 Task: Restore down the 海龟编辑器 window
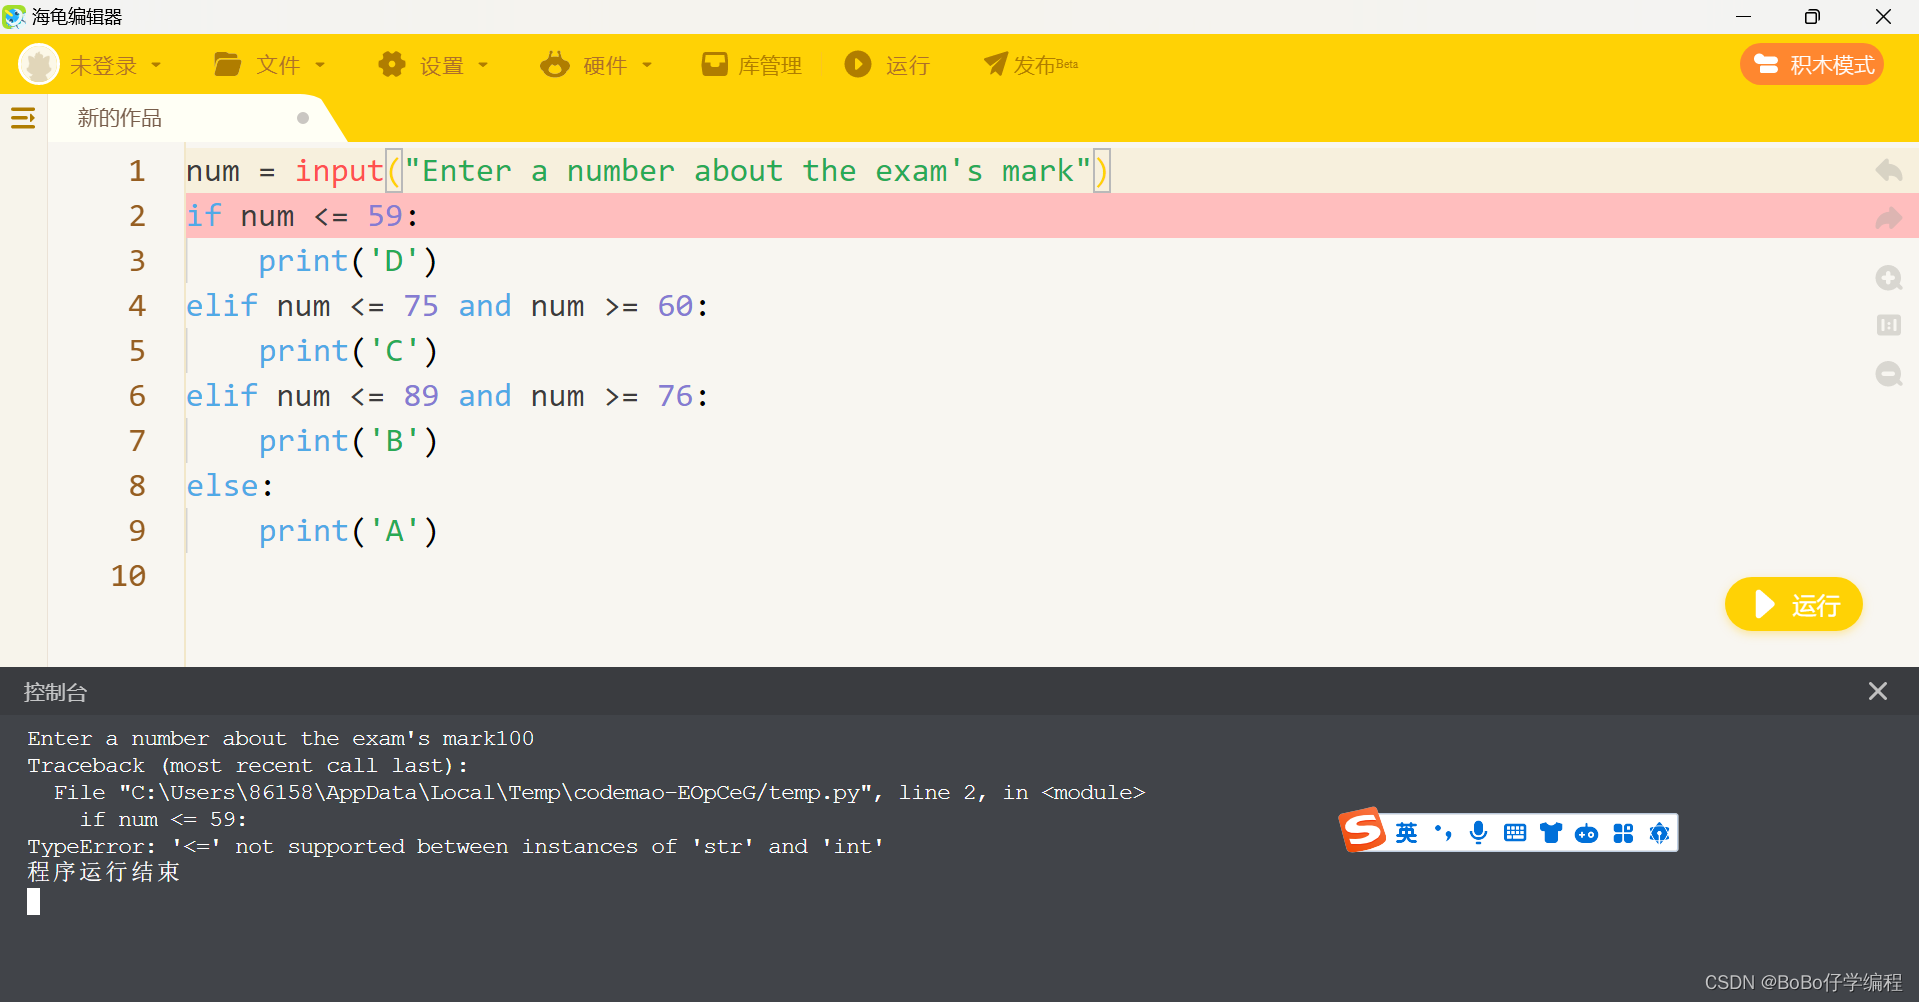1812,16
